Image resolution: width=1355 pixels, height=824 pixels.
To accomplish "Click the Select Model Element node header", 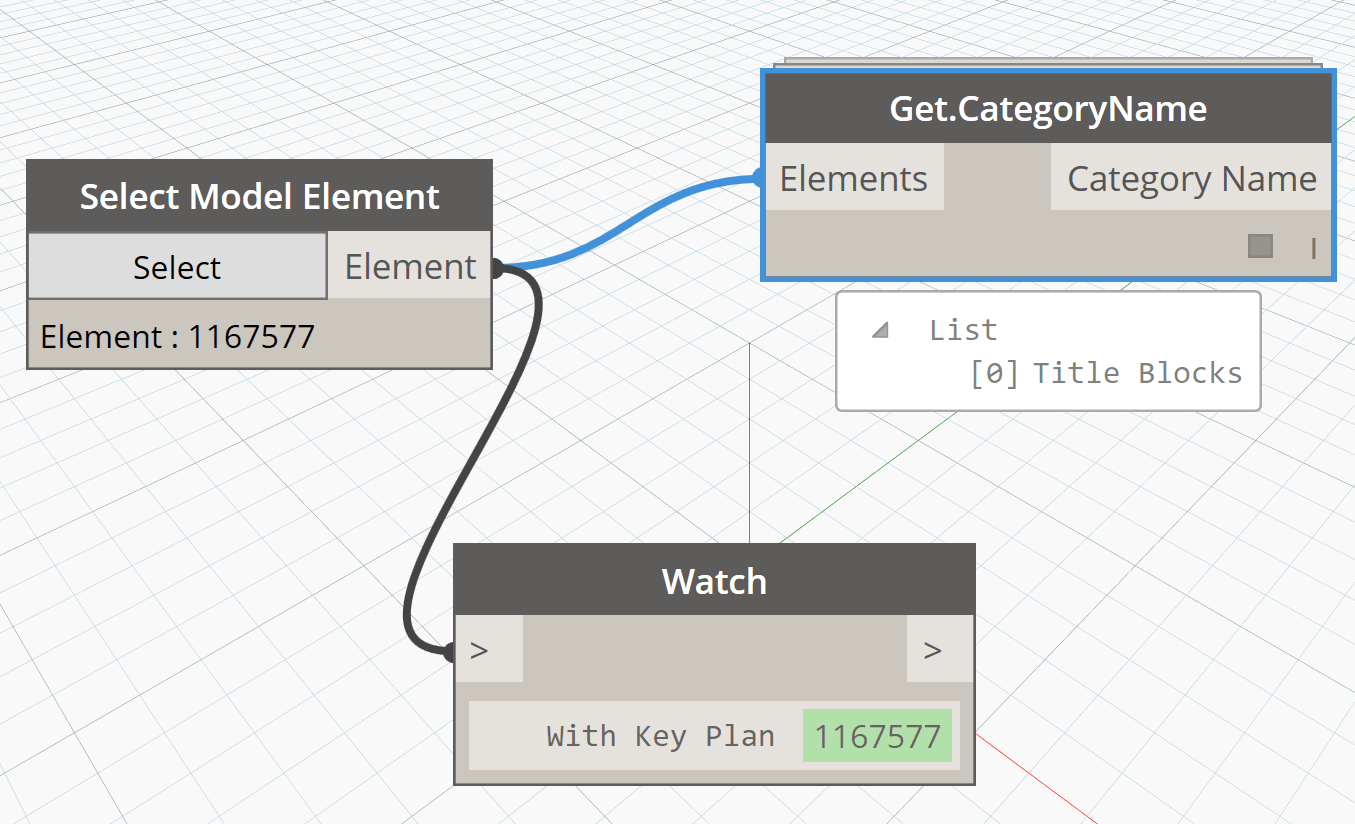I will coord(259,196).
